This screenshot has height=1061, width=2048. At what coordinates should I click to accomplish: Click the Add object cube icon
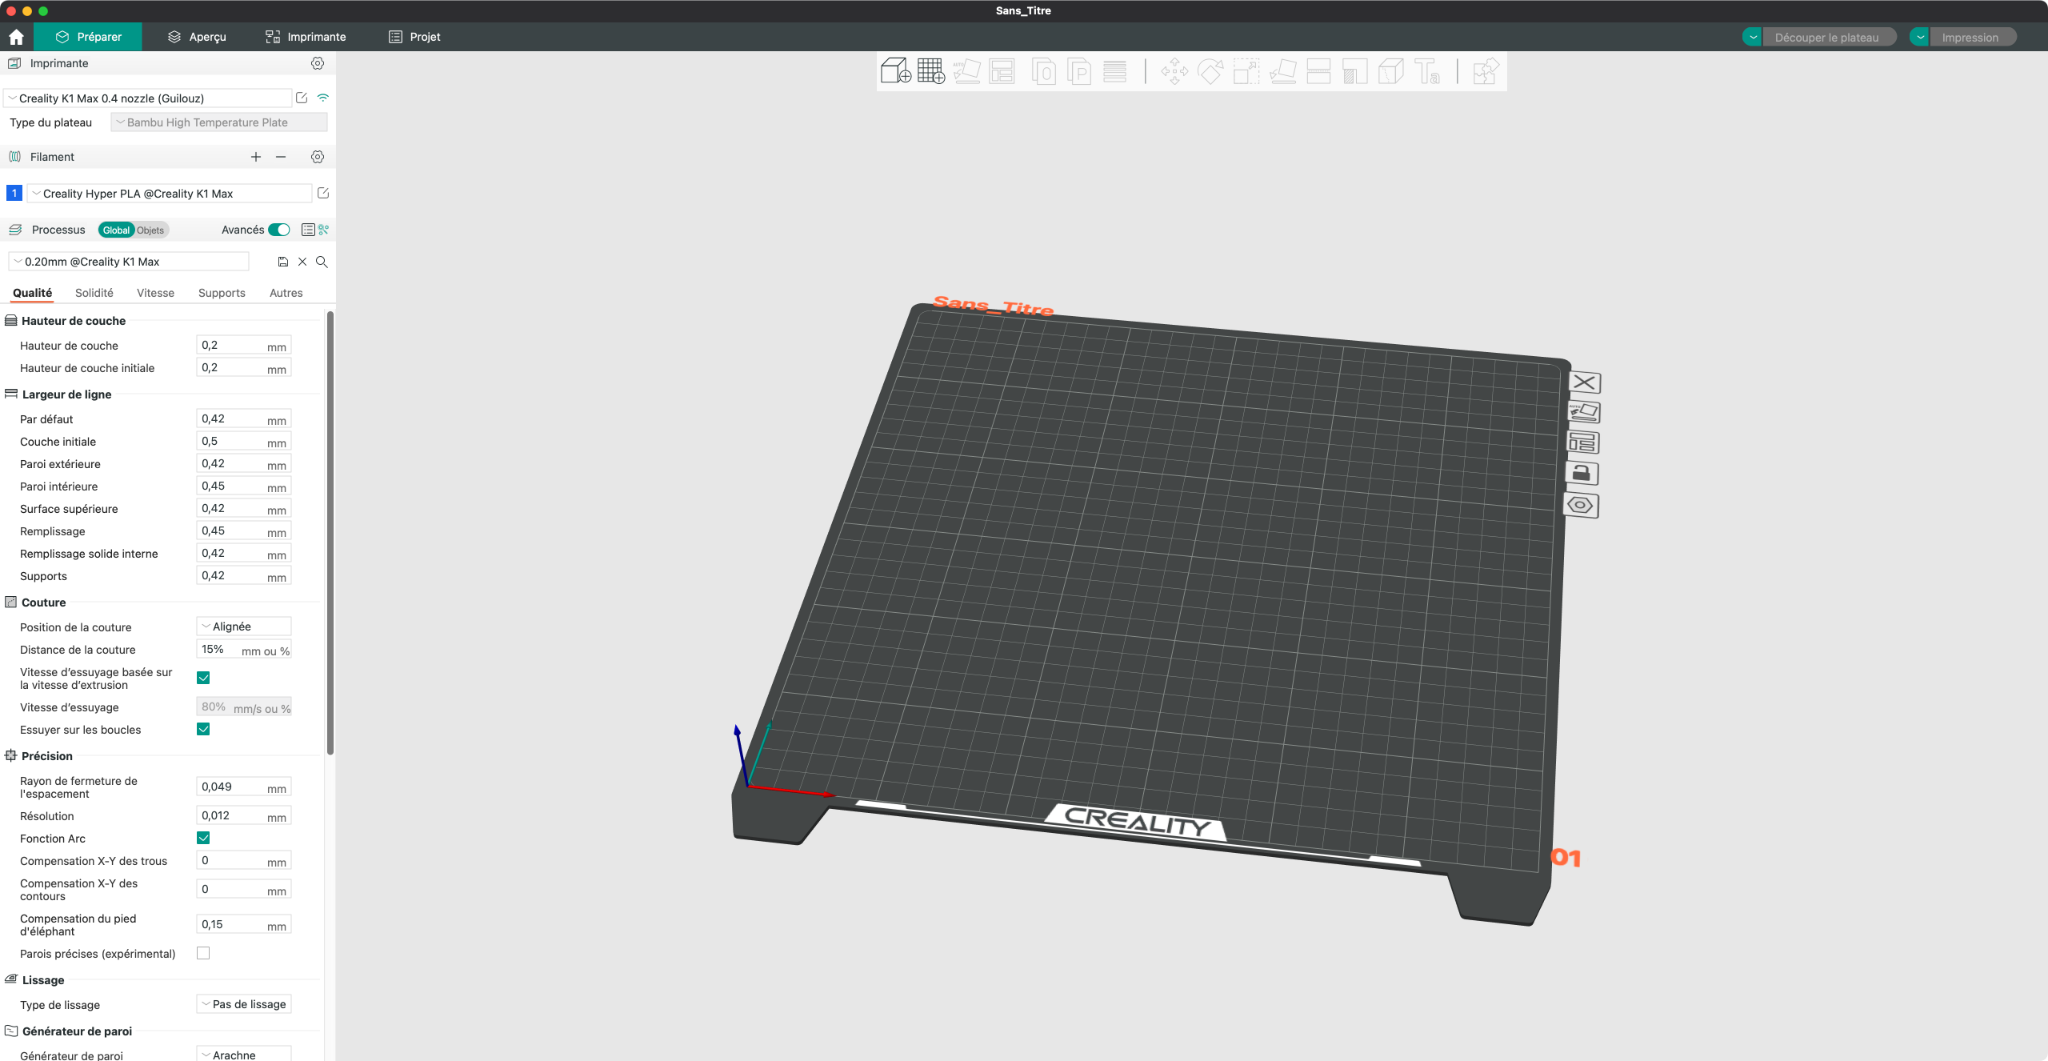point(895,71)
